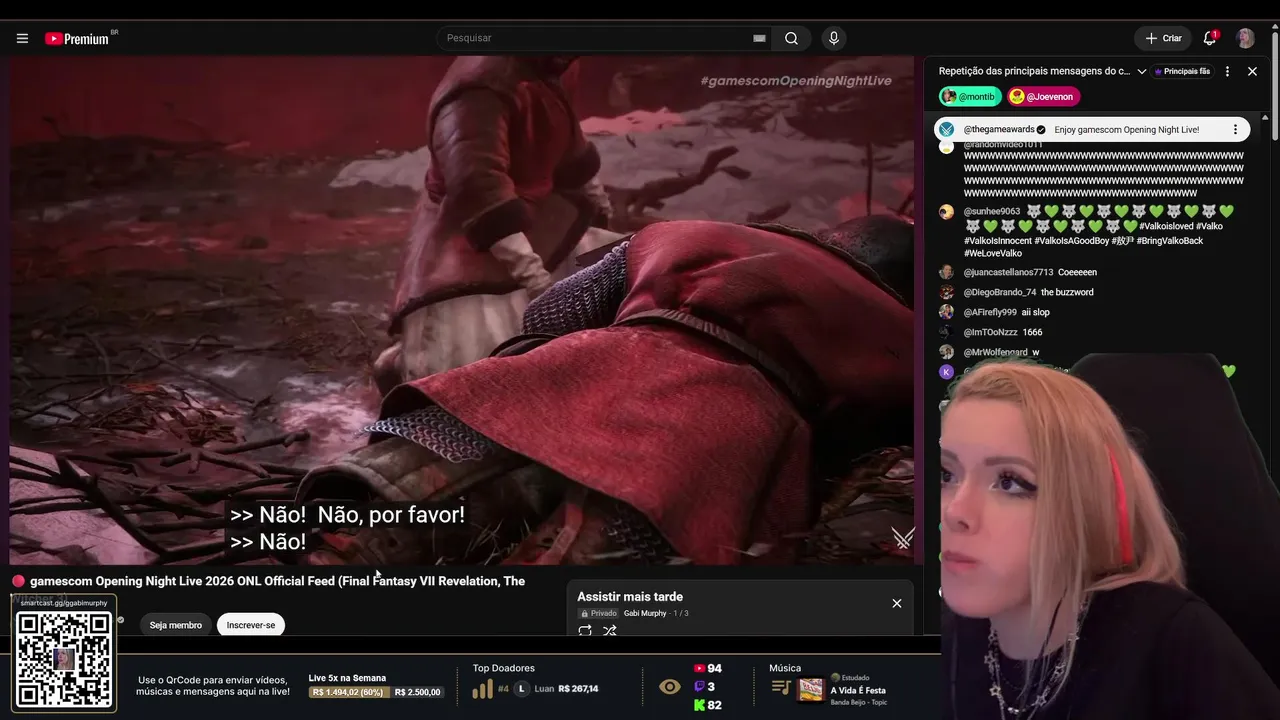Select the @montib chat chip
The width and height of the screenshot is (1280, 720).
[x=969, y=97]
